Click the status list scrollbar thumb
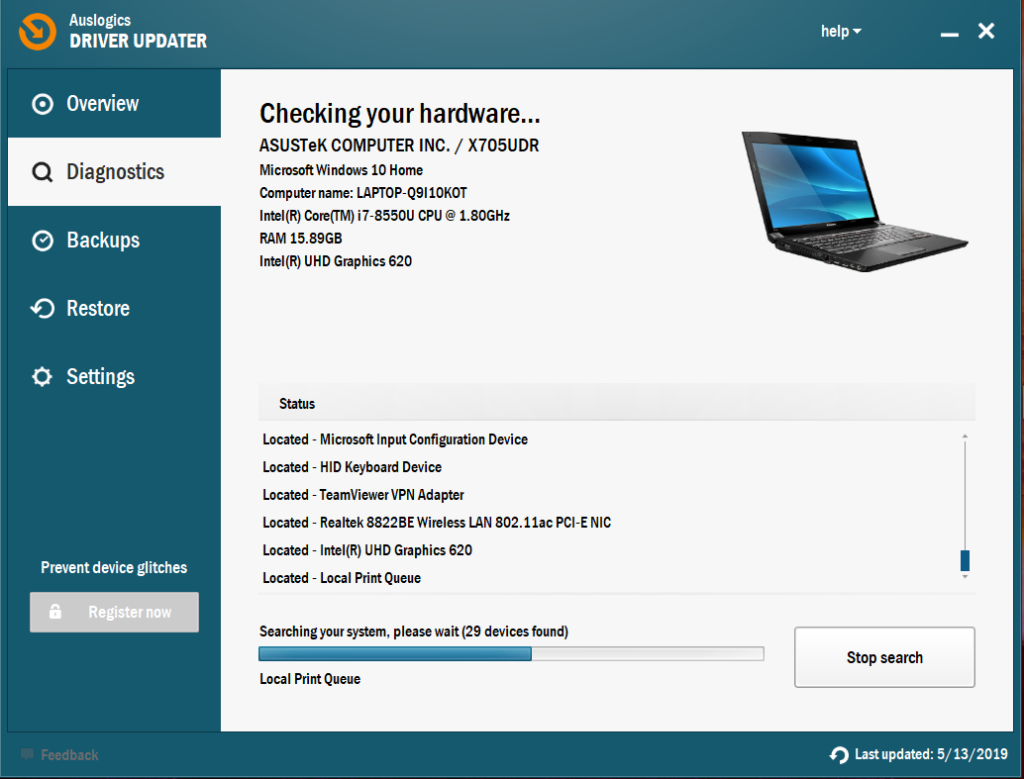1024x779 pixels. [964, 561]
